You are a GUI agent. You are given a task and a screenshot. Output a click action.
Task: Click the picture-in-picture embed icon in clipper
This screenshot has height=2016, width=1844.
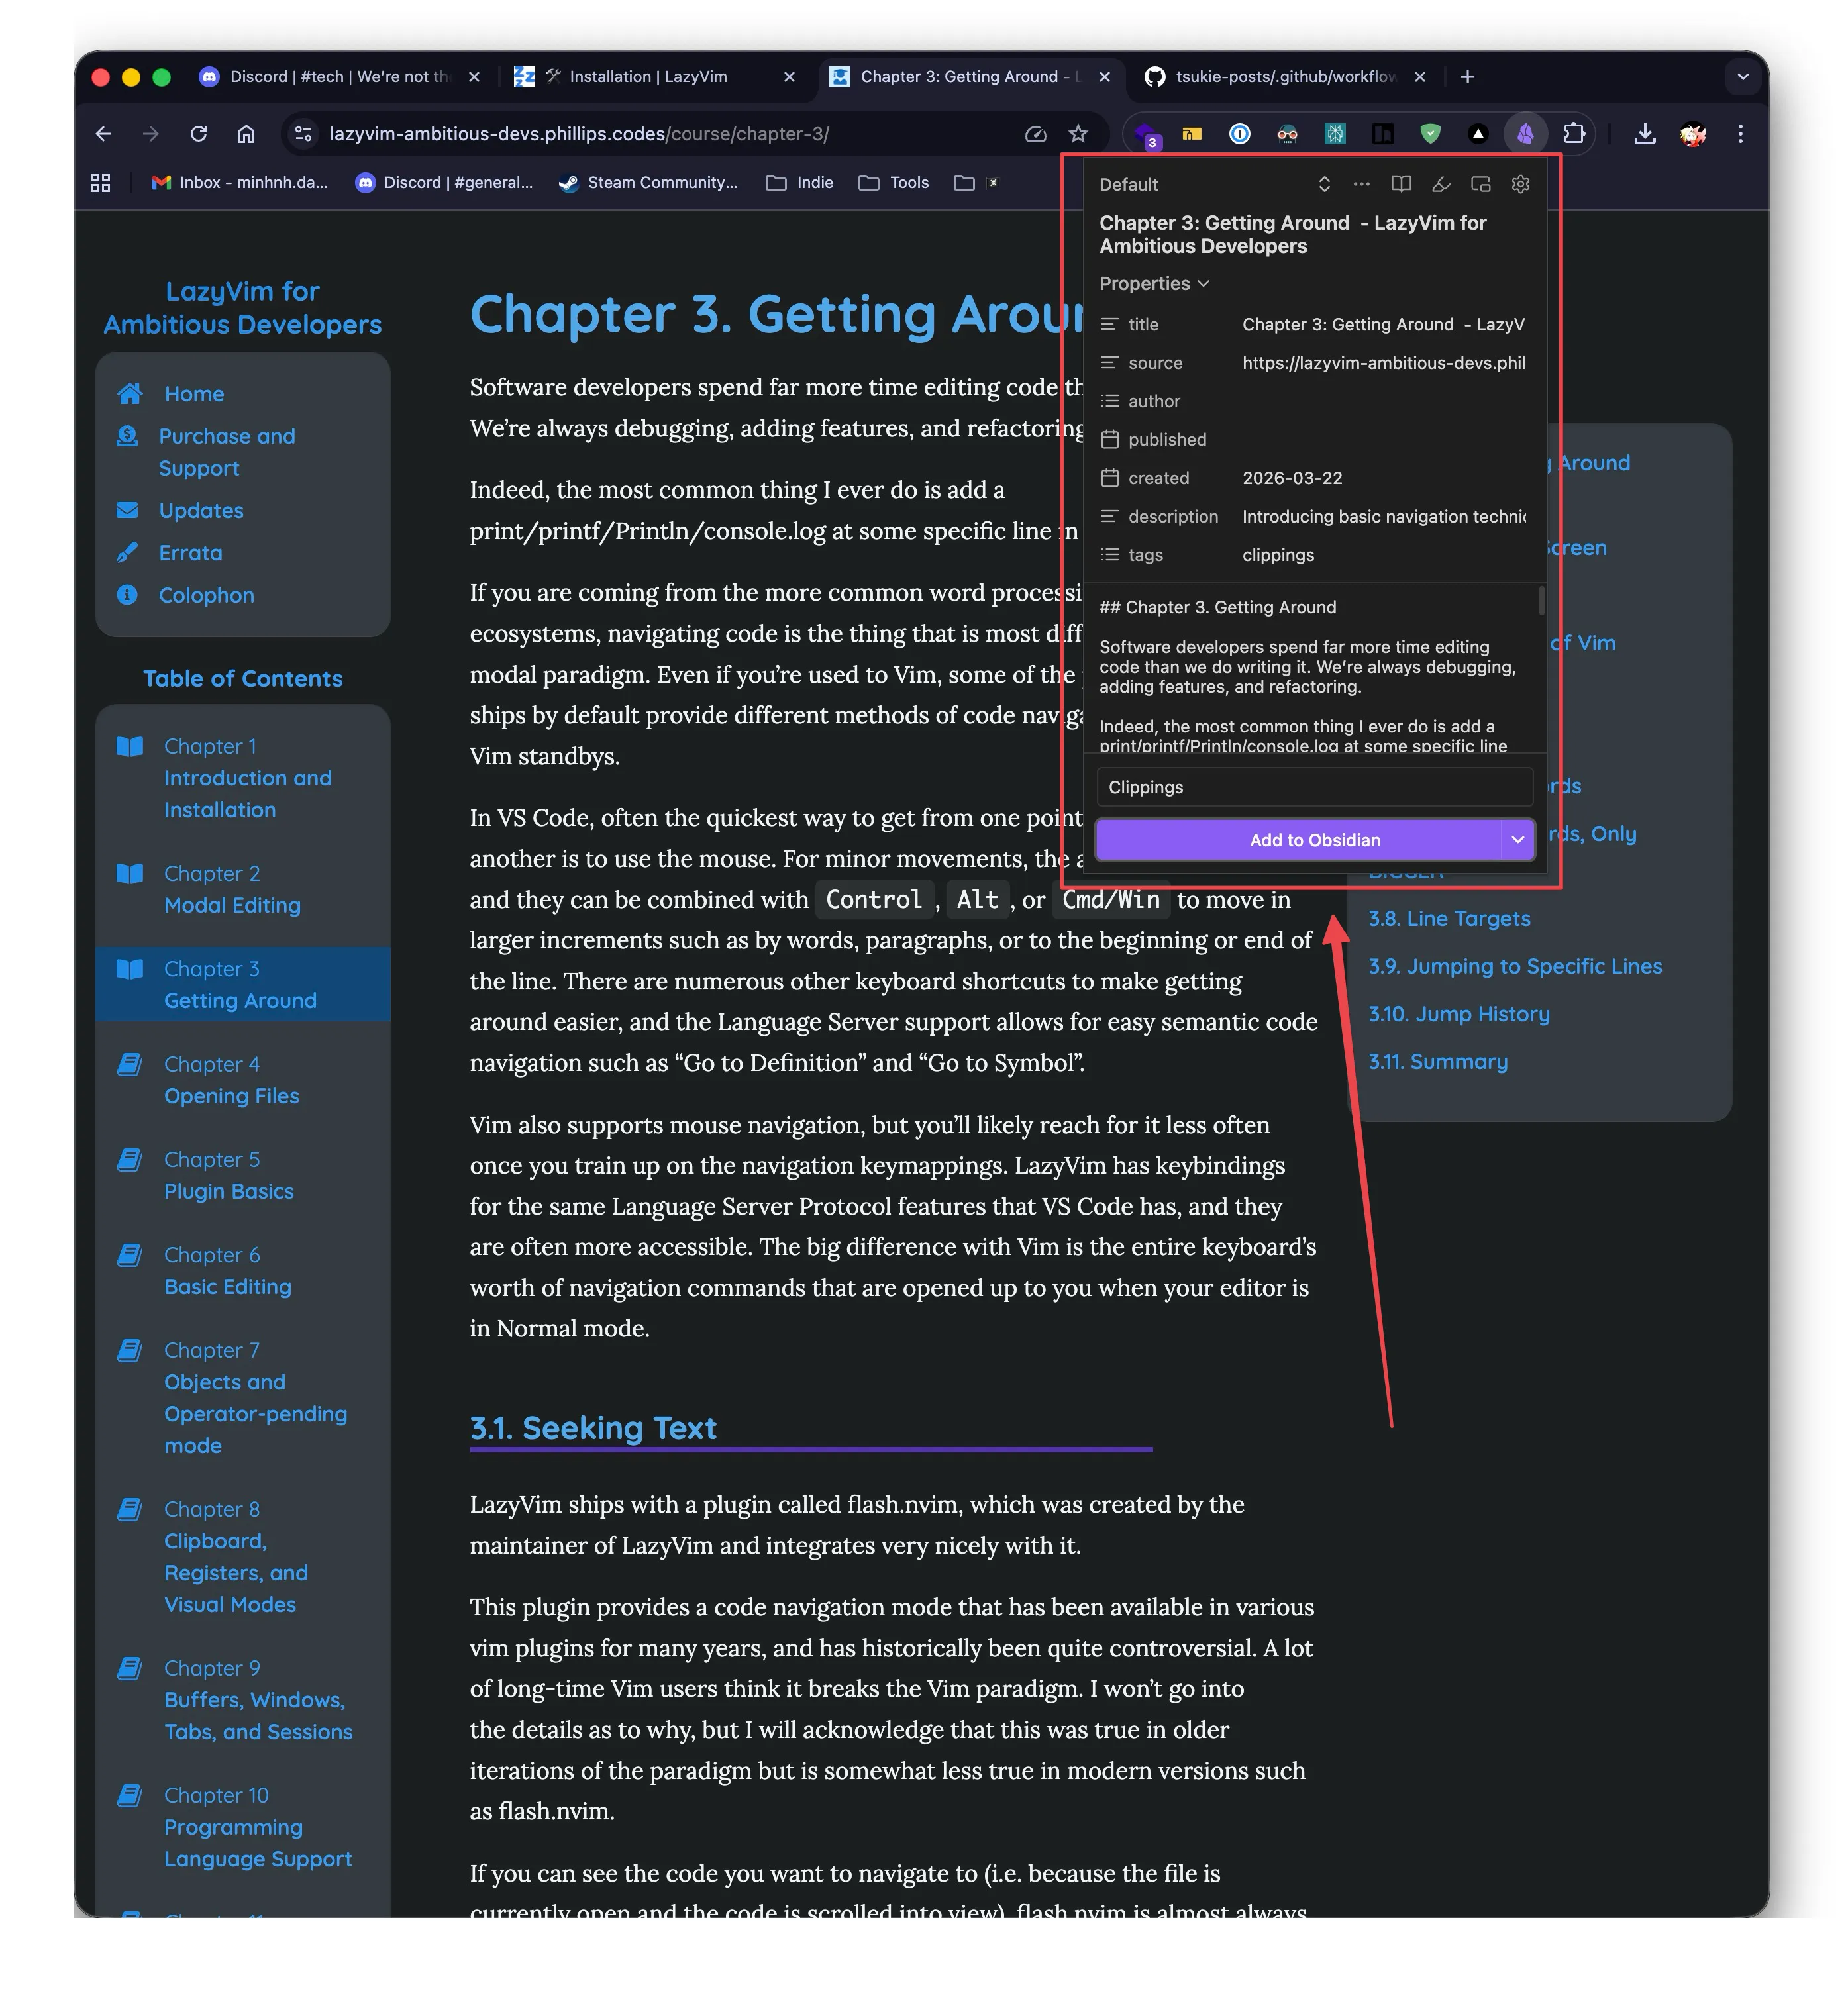point(1479,184)
